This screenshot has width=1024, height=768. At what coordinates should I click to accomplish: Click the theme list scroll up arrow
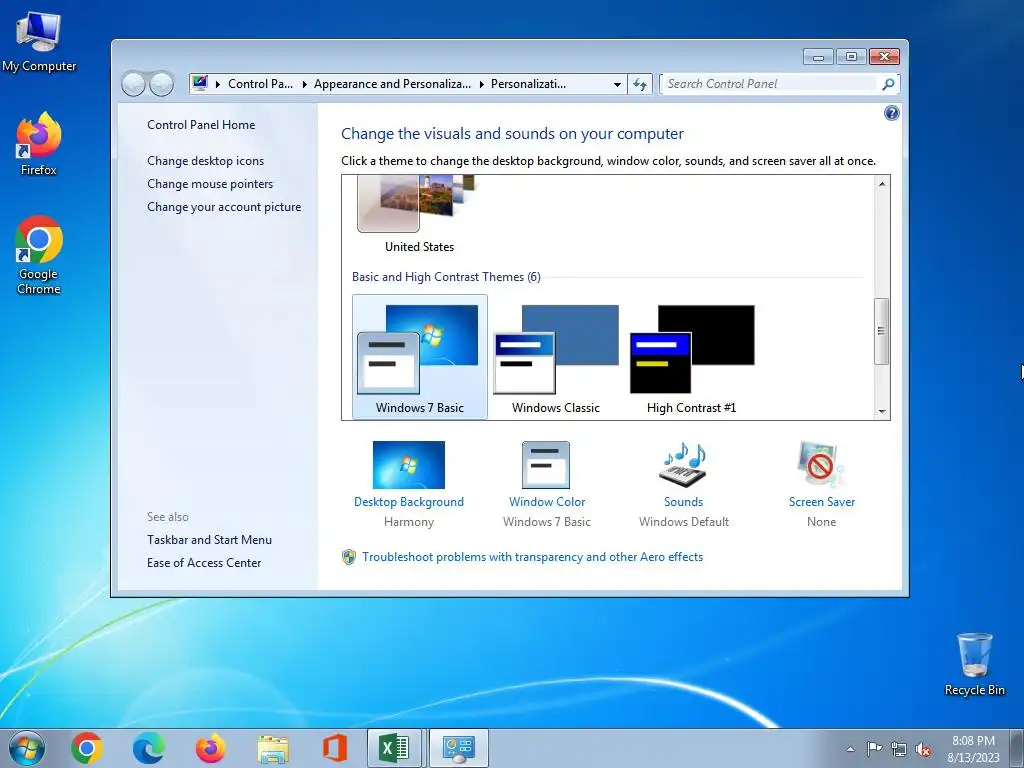pyautogui.click(x=882, y=184)
